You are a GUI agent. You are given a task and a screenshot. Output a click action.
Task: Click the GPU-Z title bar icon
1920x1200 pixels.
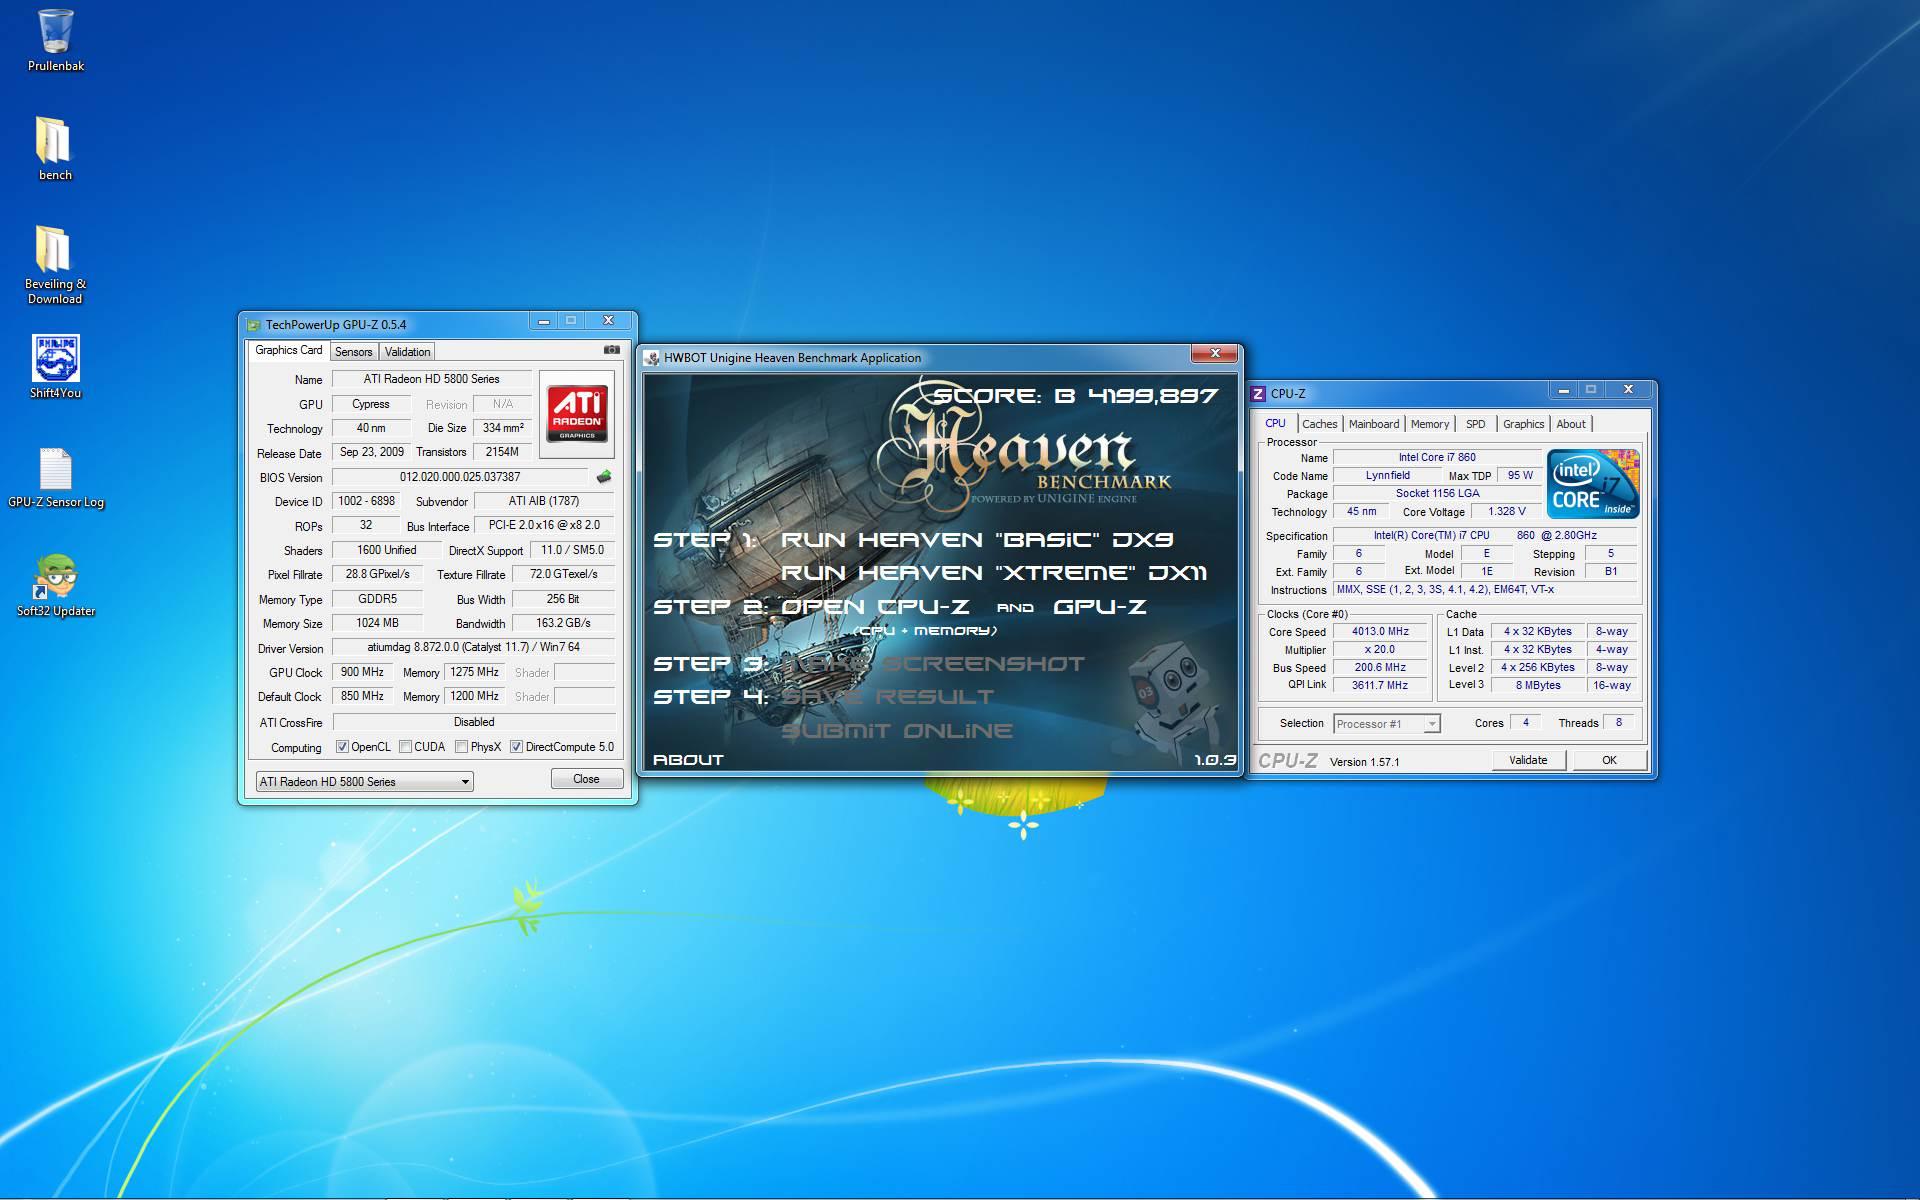coord(254,325)
